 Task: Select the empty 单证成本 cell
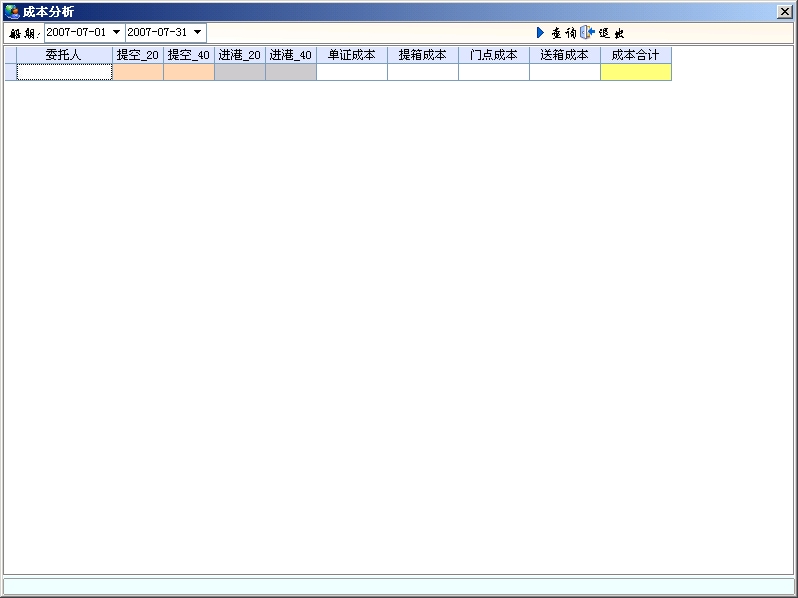pyautogui.click(x=352, y=72)
